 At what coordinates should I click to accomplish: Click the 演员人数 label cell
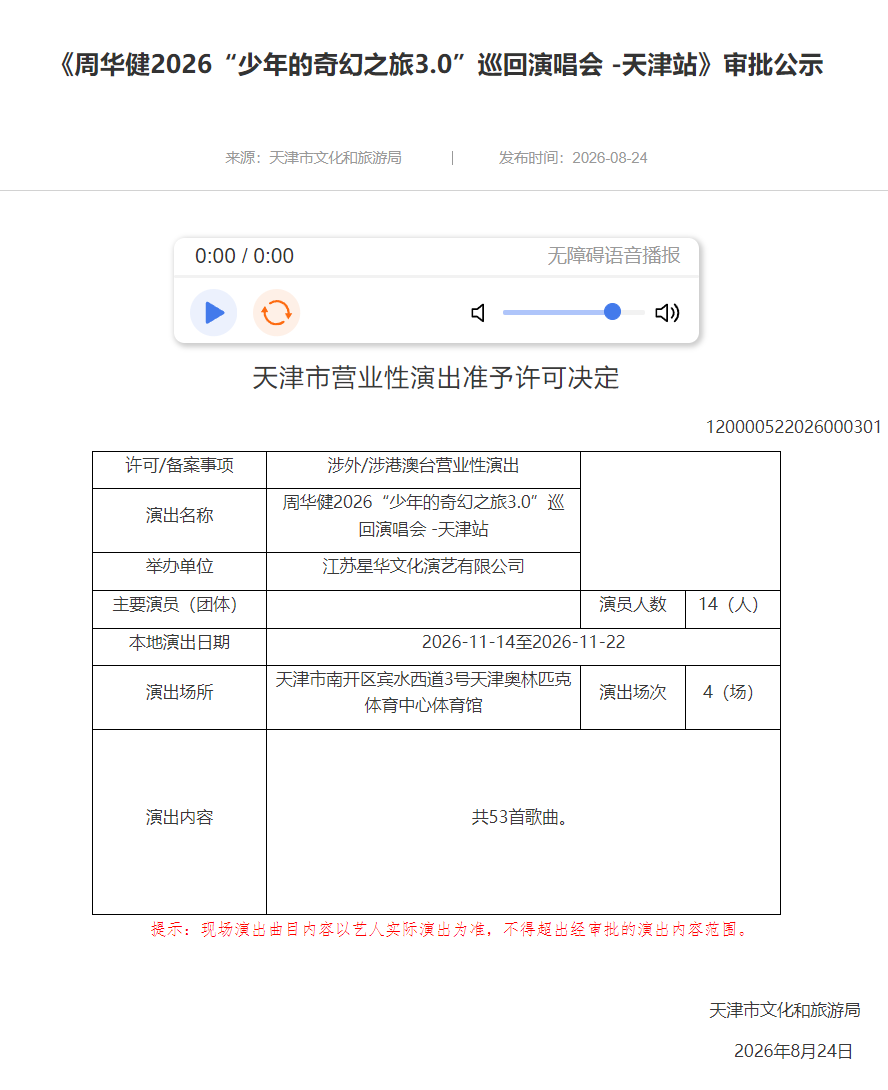coord(633,610)
